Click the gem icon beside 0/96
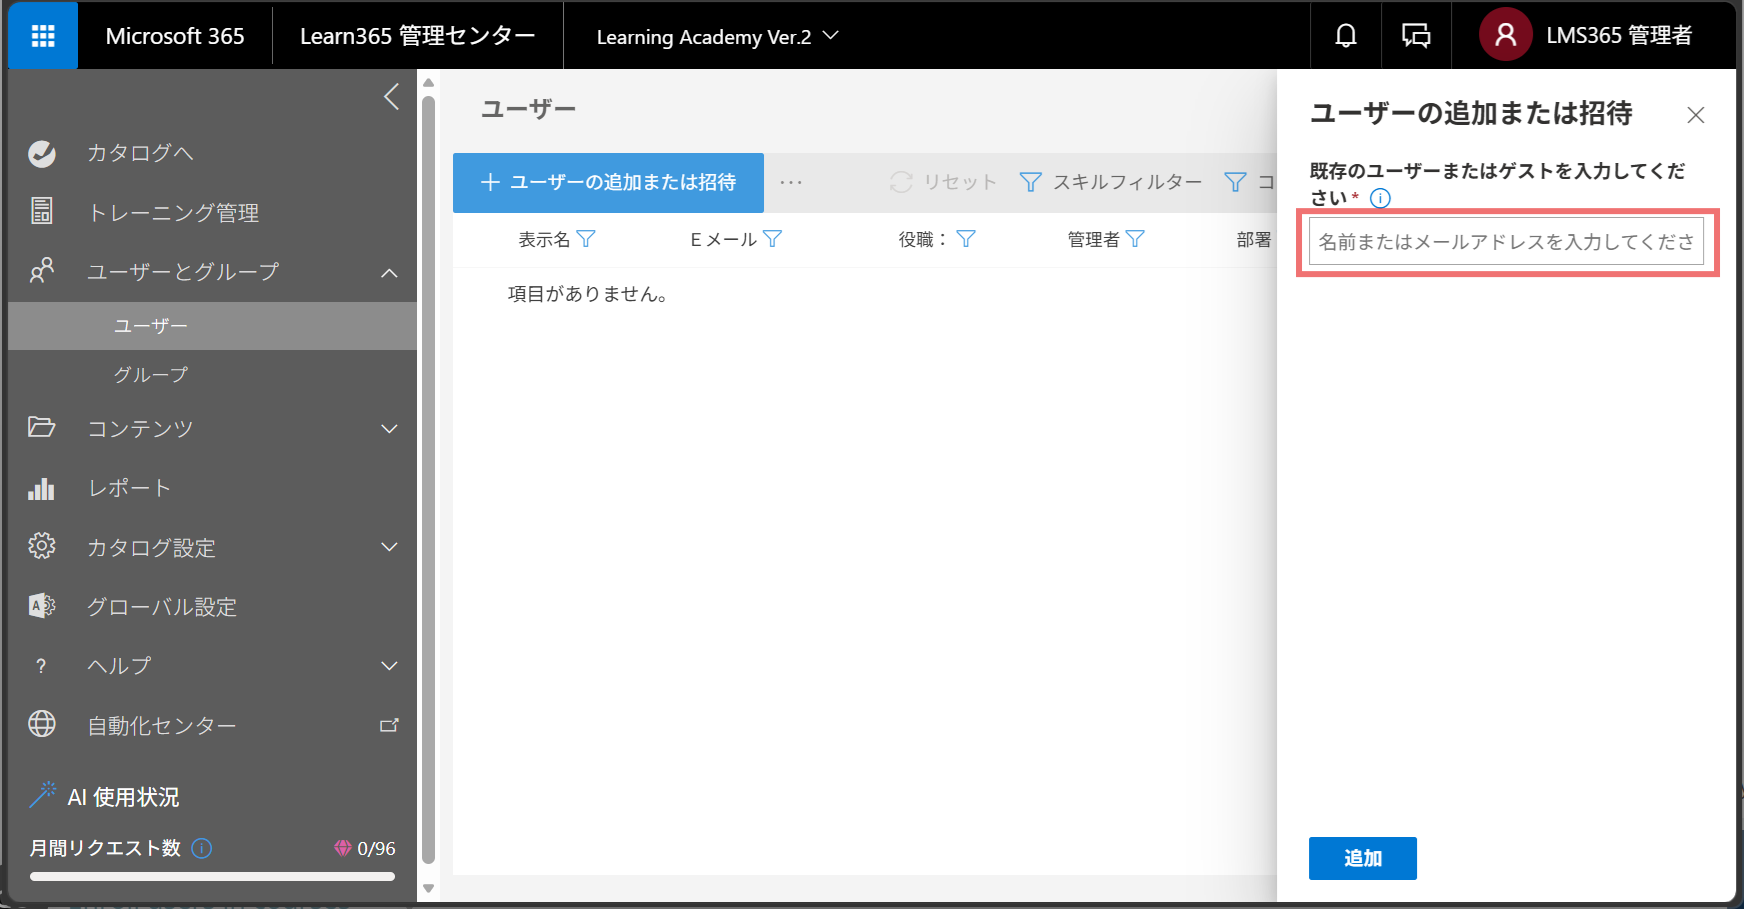Viewport: 1744px width, 909px height. point(343,848)
